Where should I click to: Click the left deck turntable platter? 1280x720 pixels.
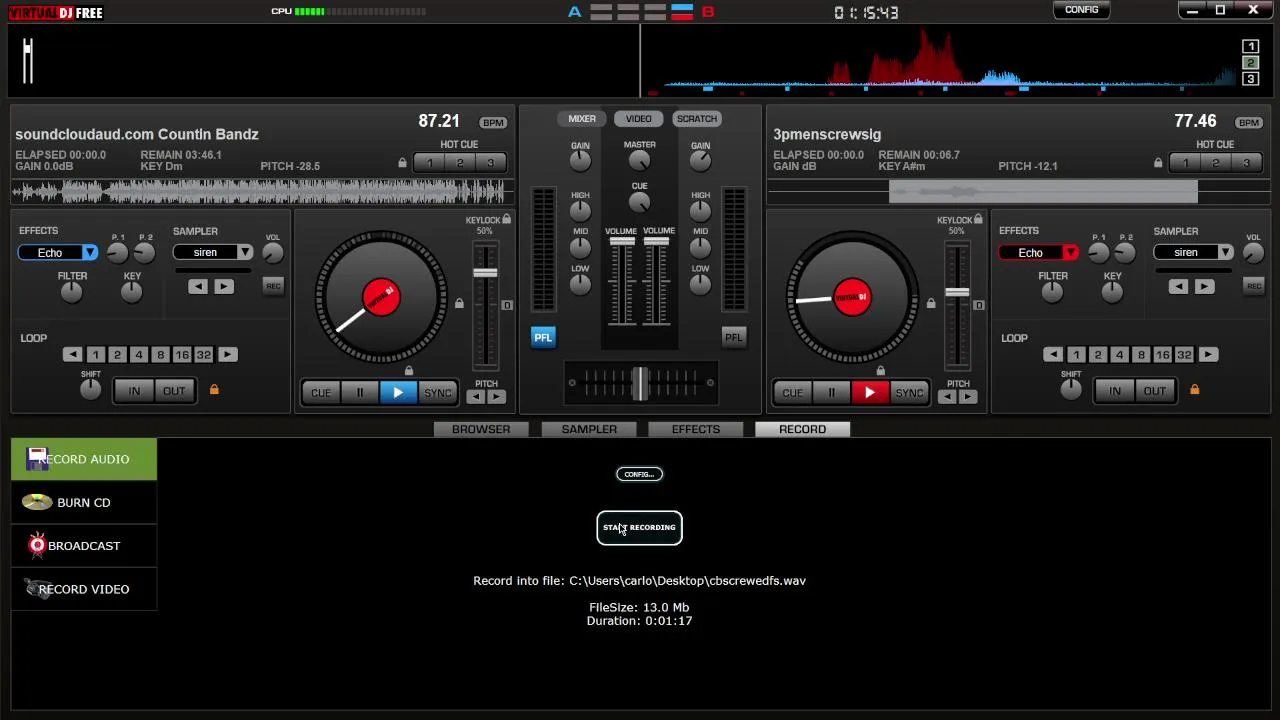pyautogui.click(x=381, y=298)
